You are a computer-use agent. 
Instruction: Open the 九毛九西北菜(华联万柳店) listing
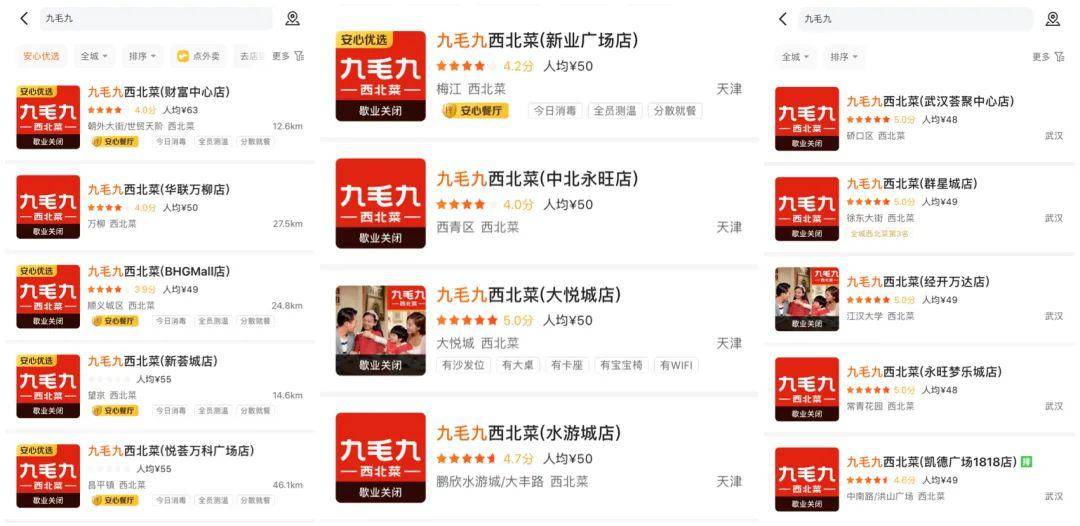pos(159,207)
